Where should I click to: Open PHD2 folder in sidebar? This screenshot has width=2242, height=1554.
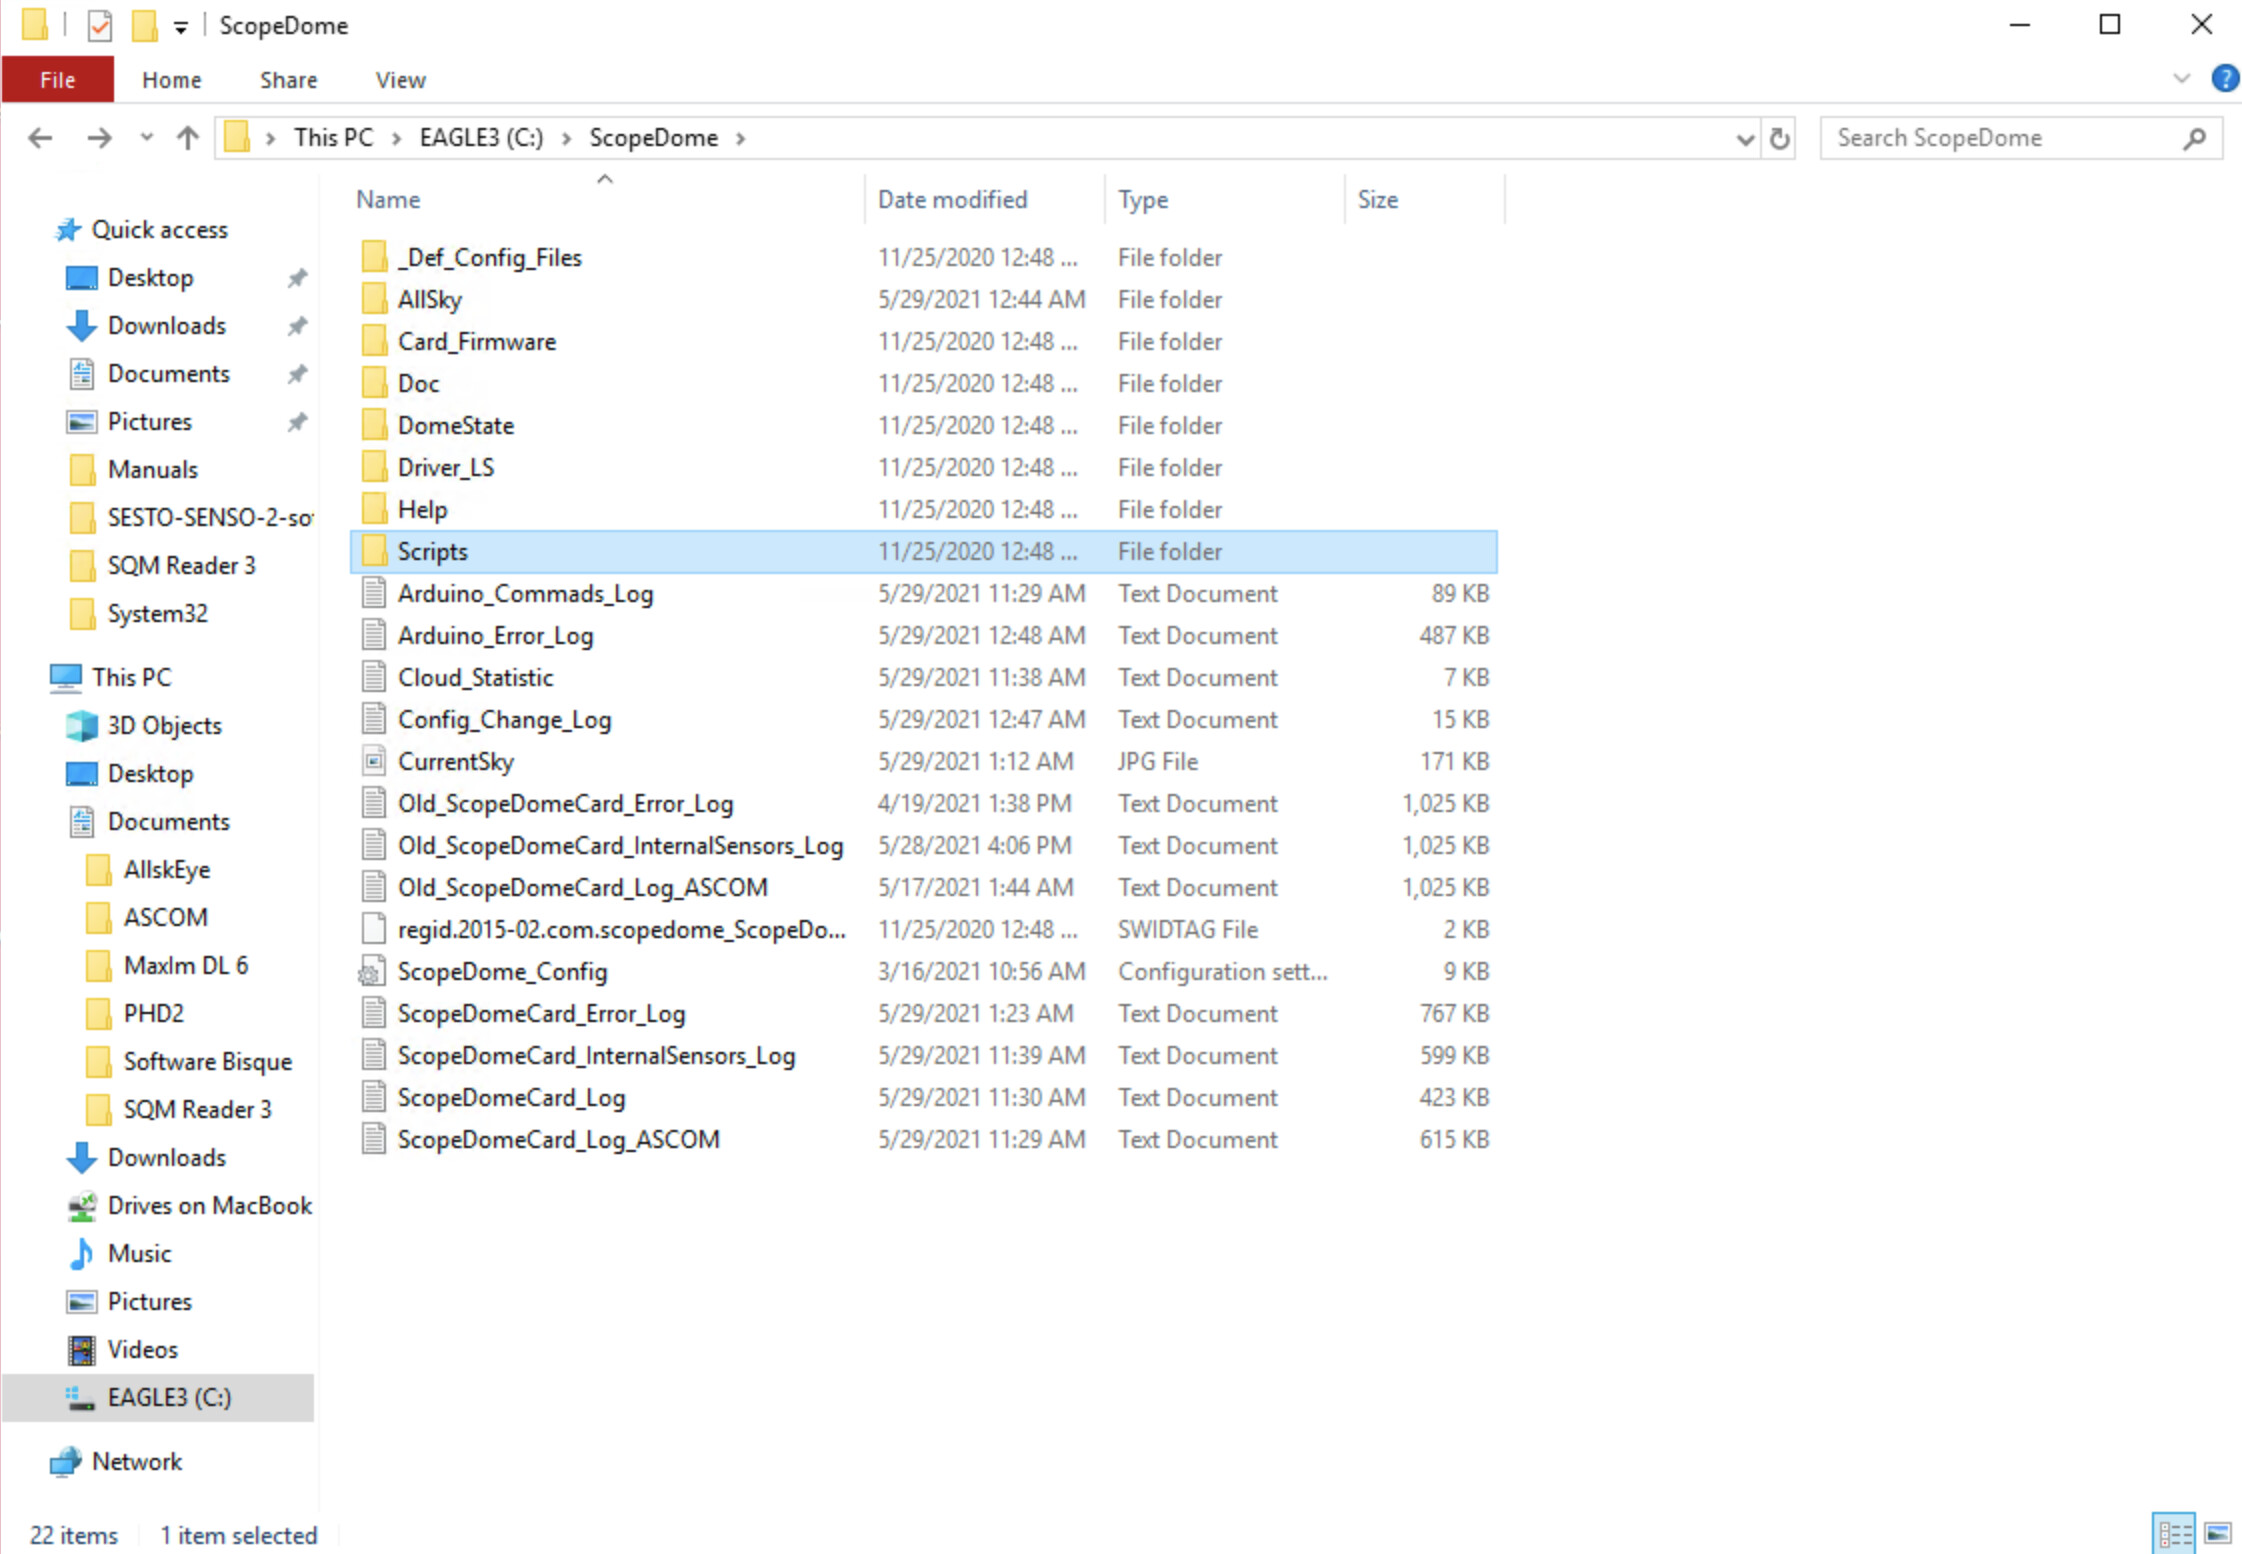pyautogui.click(x=153, y=1014)
